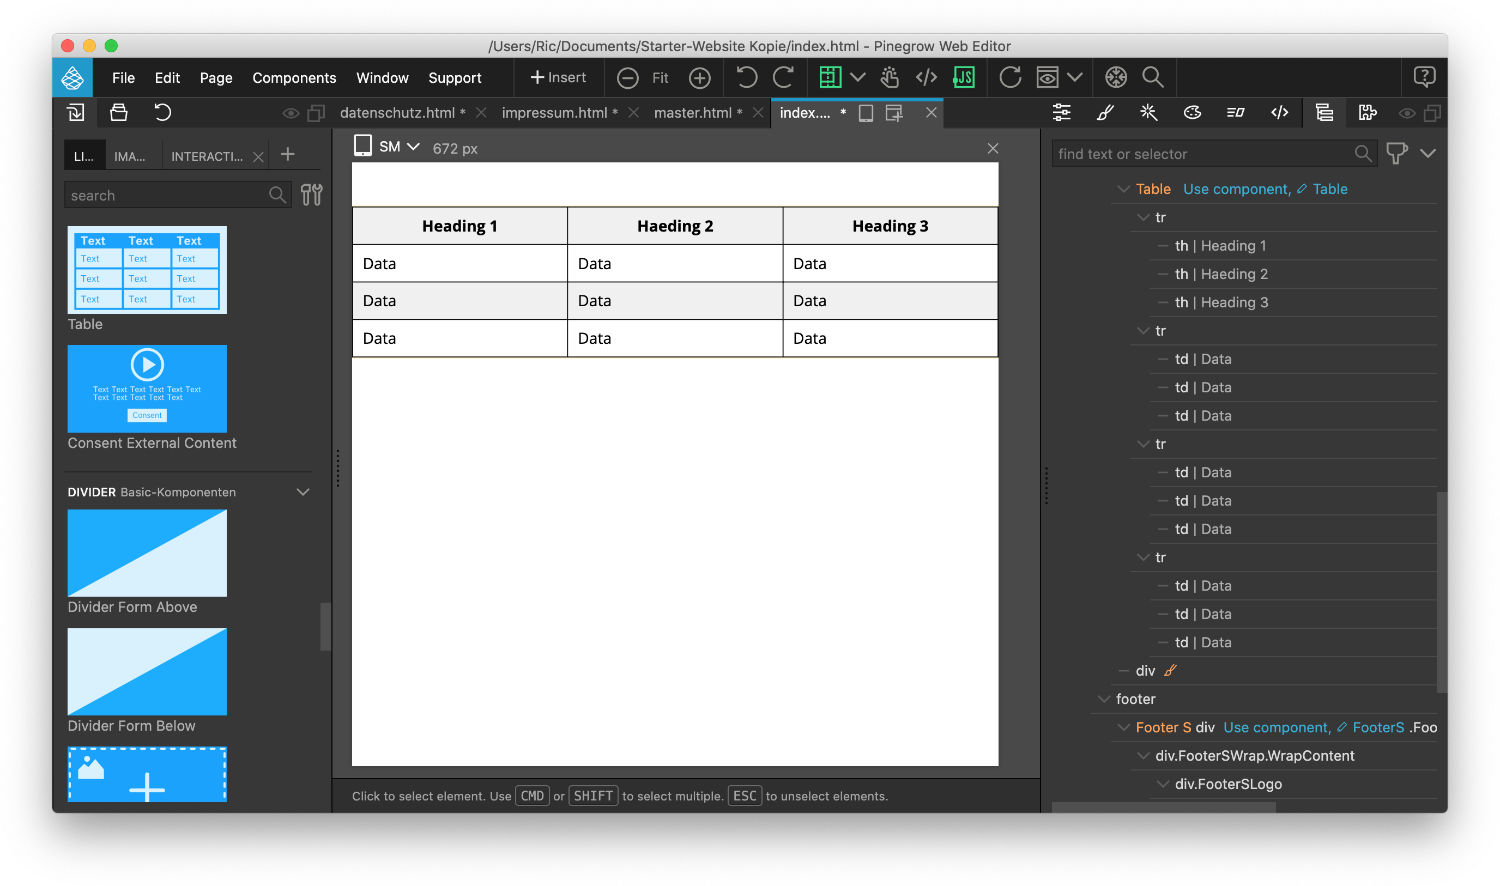Toggle the green page layout icon
The height and width of the screenshot is (886, 1500).
(x=829, y=78)
